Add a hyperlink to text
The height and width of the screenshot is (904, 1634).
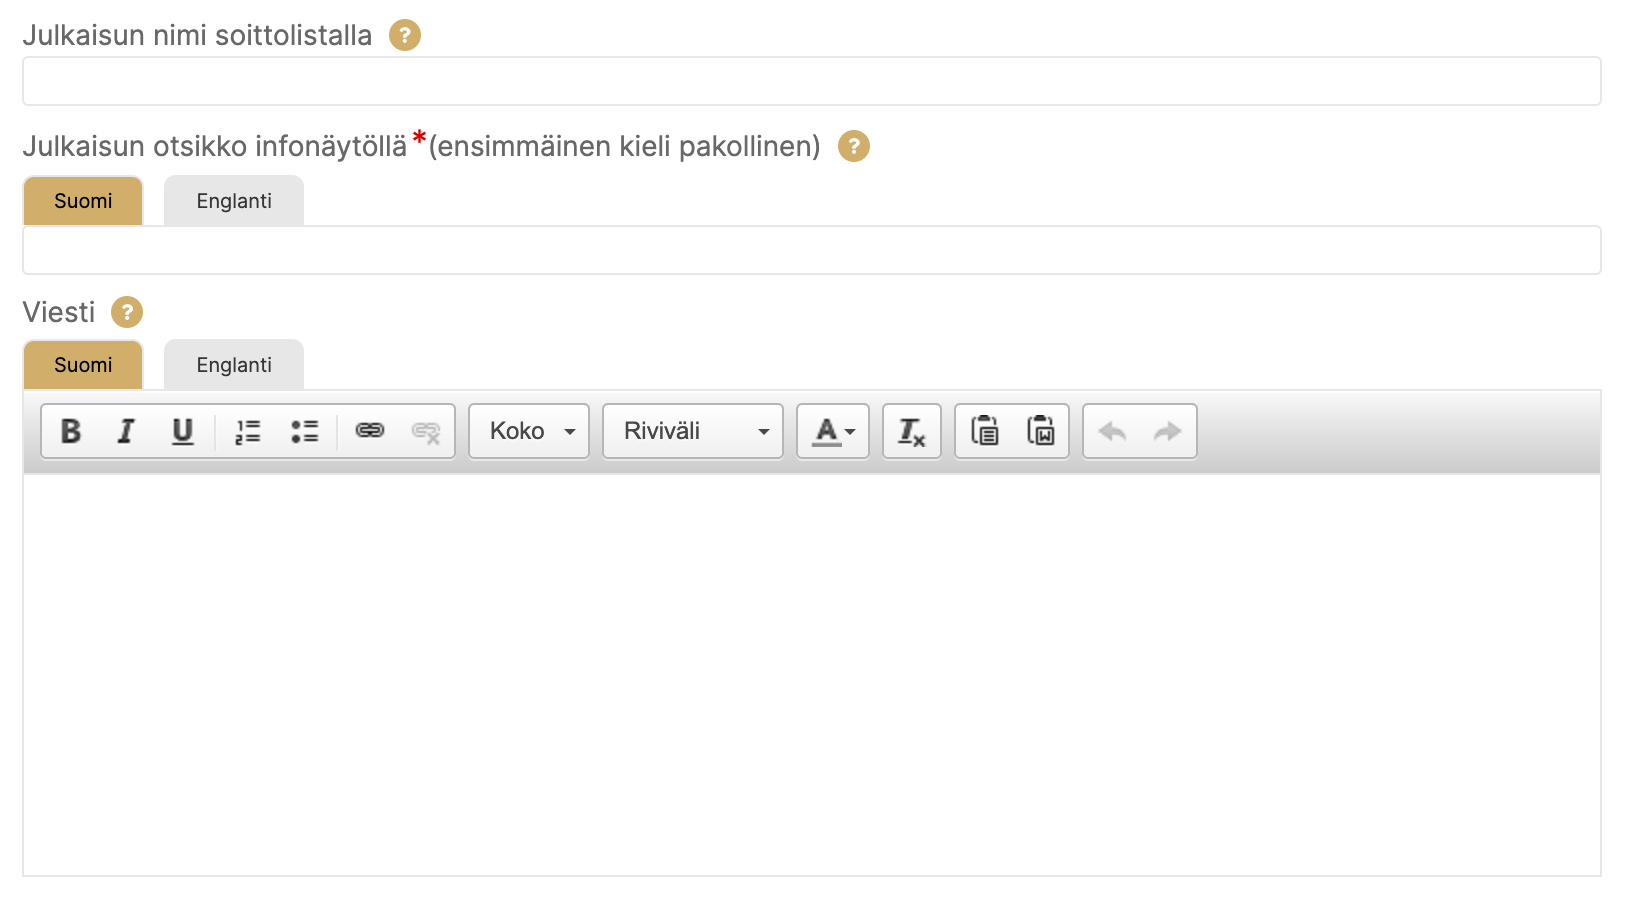370,431
